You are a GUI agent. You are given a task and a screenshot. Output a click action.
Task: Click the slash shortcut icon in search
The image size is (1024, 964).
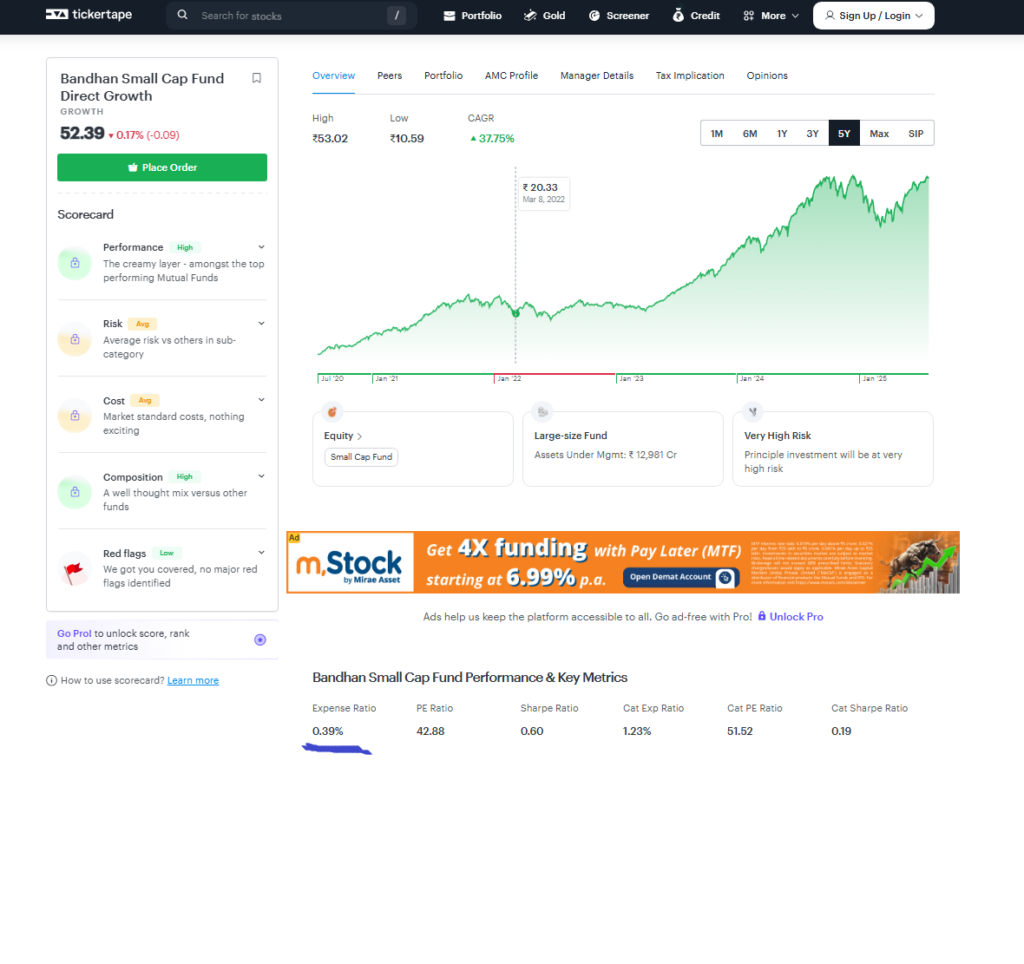pyautogui.click(x=396, y=15)
